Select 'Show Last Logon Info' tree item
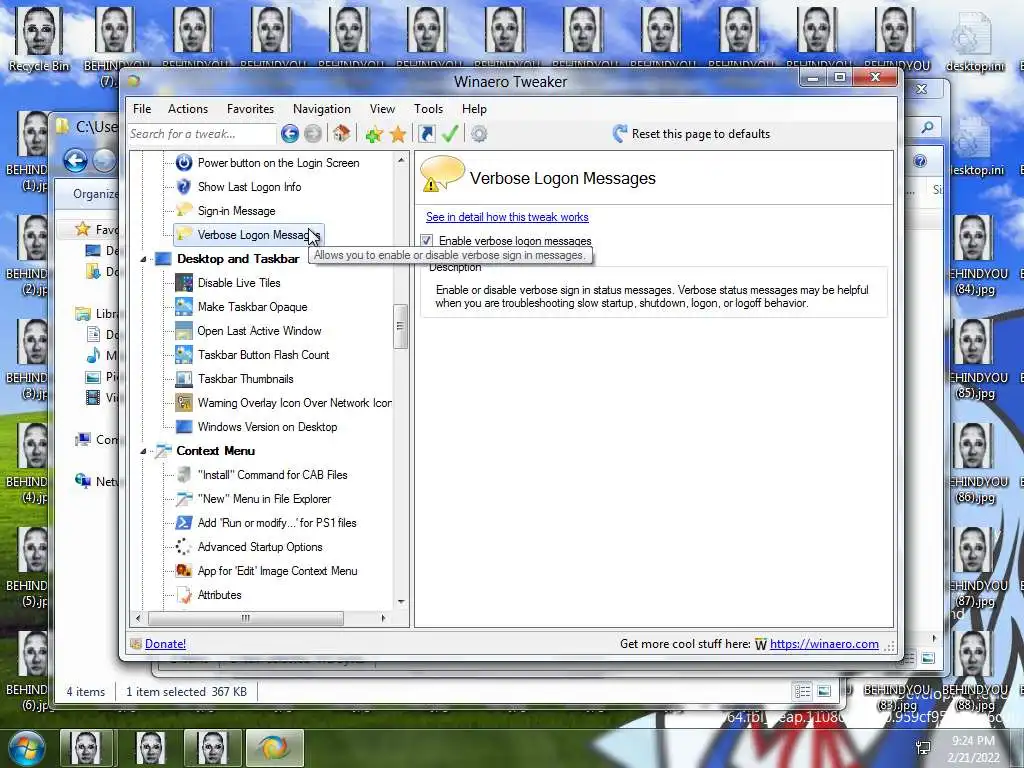Viewport: 1024px width, 768px height. pos(249,187)
